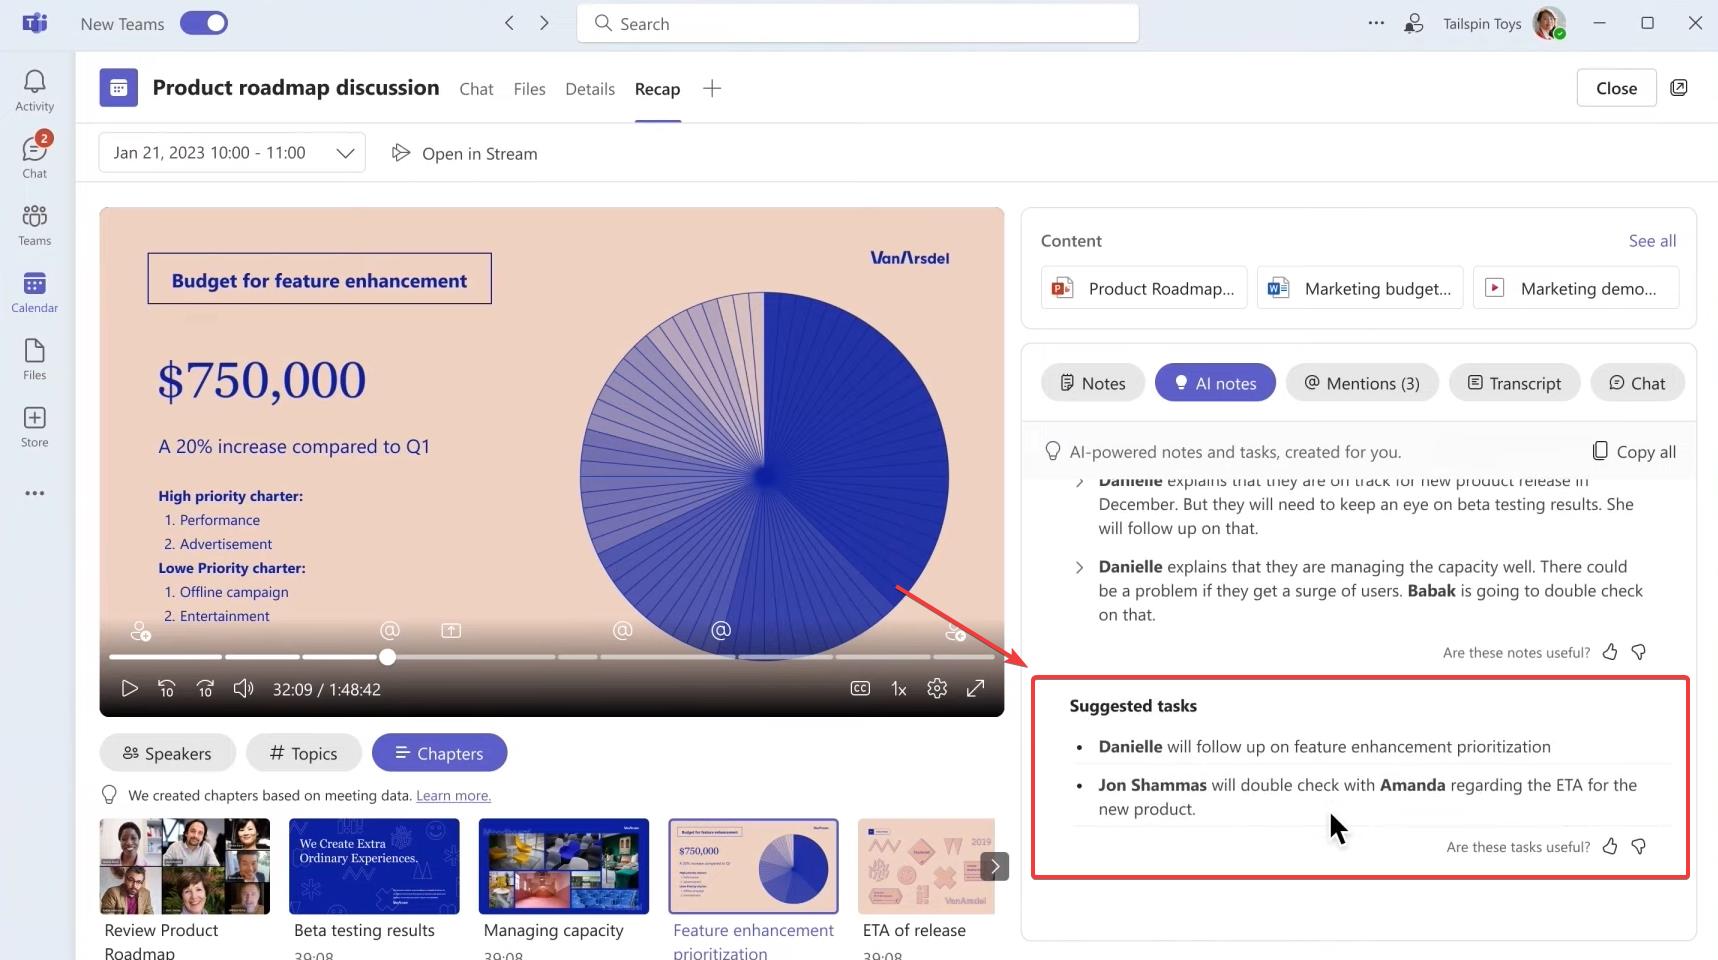Pop out meeting into new window
Viewport: 1718px width, 960px height.
(1679, 88)
